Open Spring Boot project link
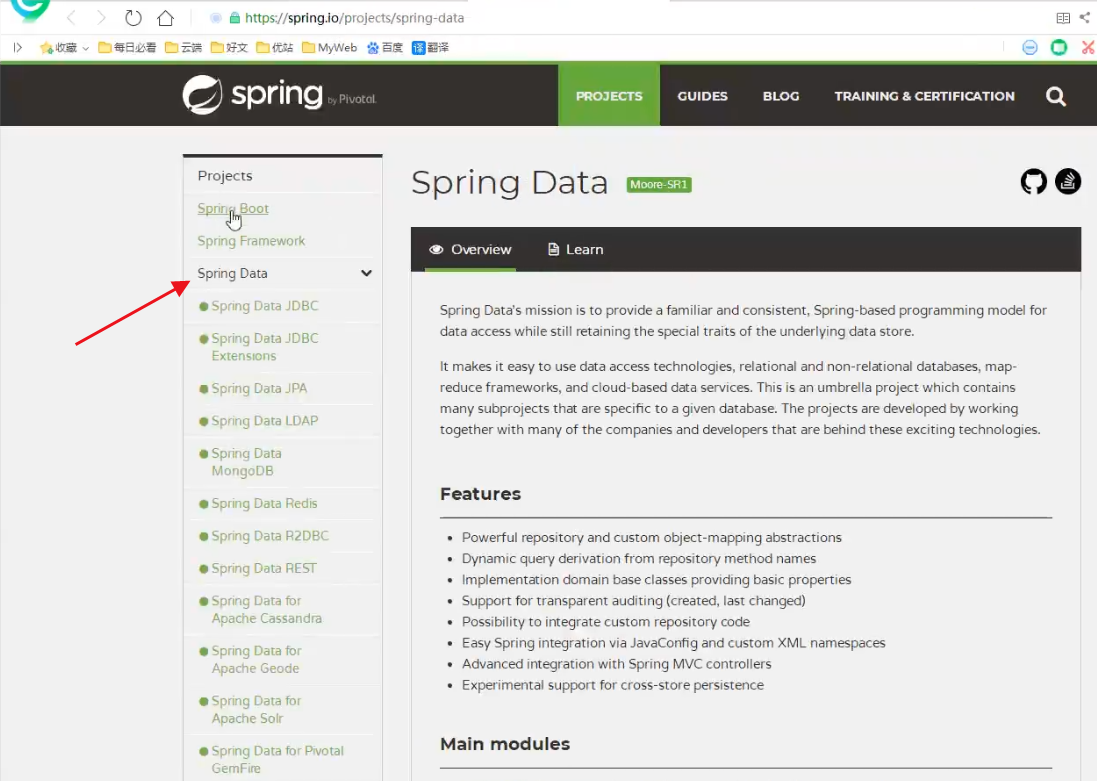This screenshot has height=781, width=1097. point(233,209)
